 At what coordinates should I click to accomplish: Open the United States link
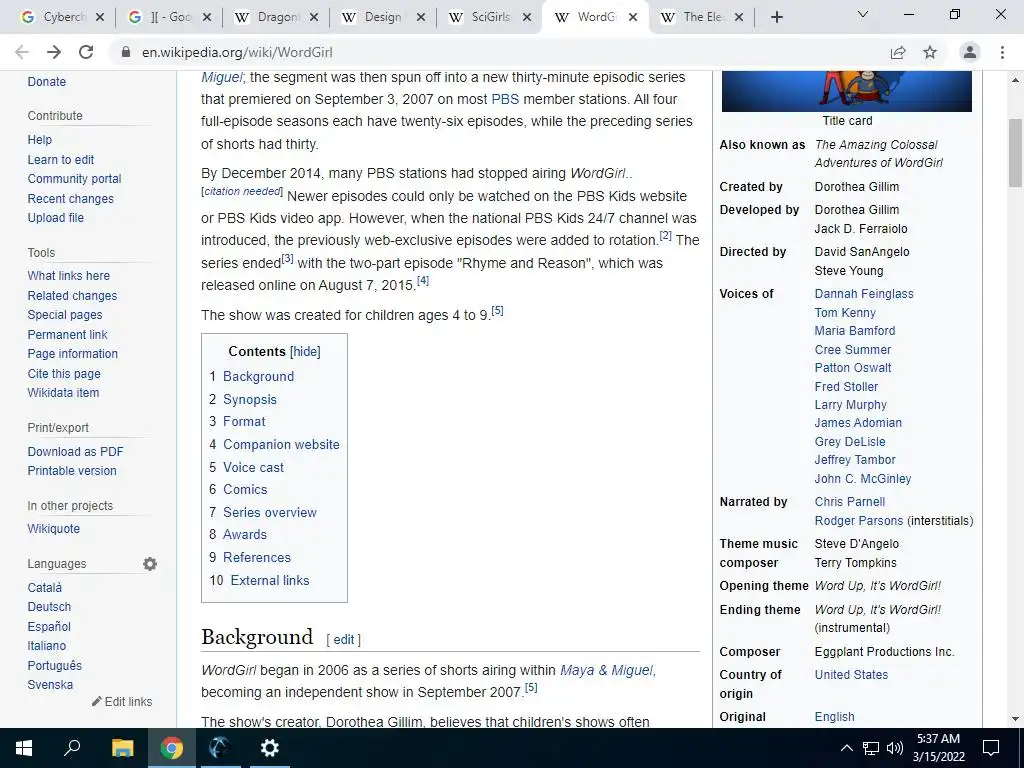[851, 675]
